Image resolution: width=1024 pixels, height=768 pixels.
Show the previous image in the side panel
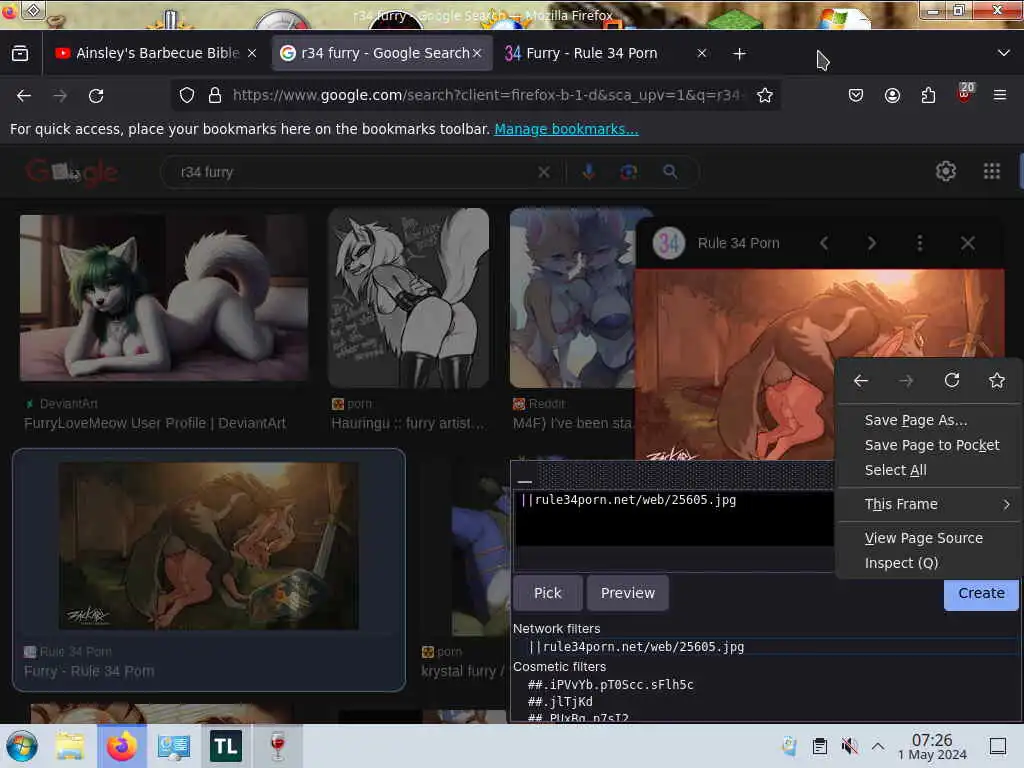824,244
